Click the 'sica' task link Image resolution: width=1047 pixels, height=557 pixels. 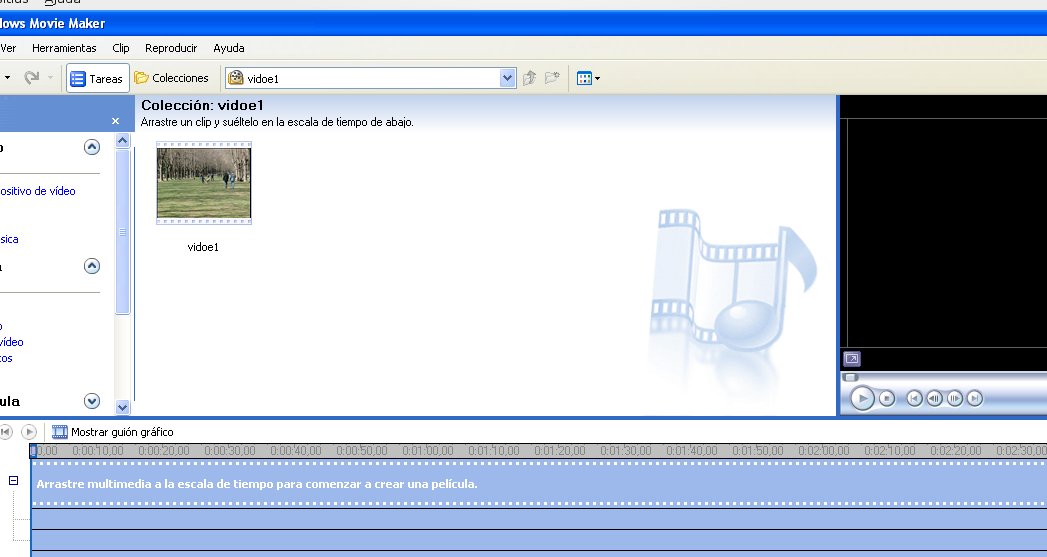(9, 239)
